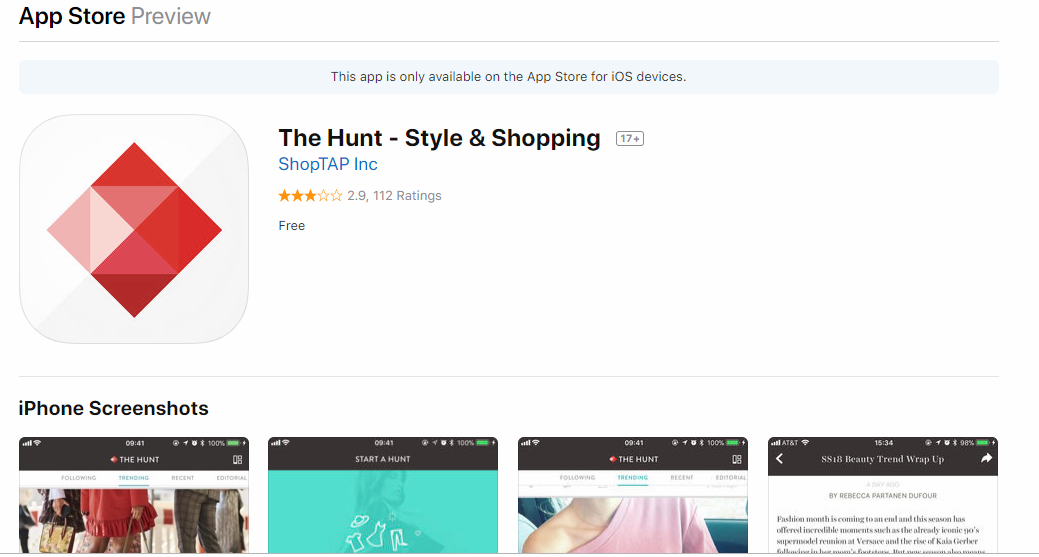Select the Recent tab in the third screenshot

[x=682, y=478]
